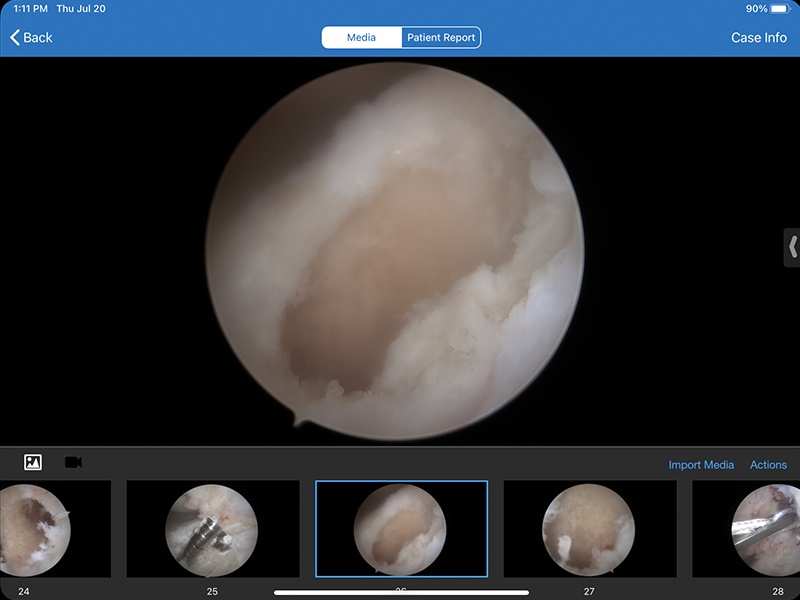Open Import Media
The image size is (800, 600).
(701, 465)
